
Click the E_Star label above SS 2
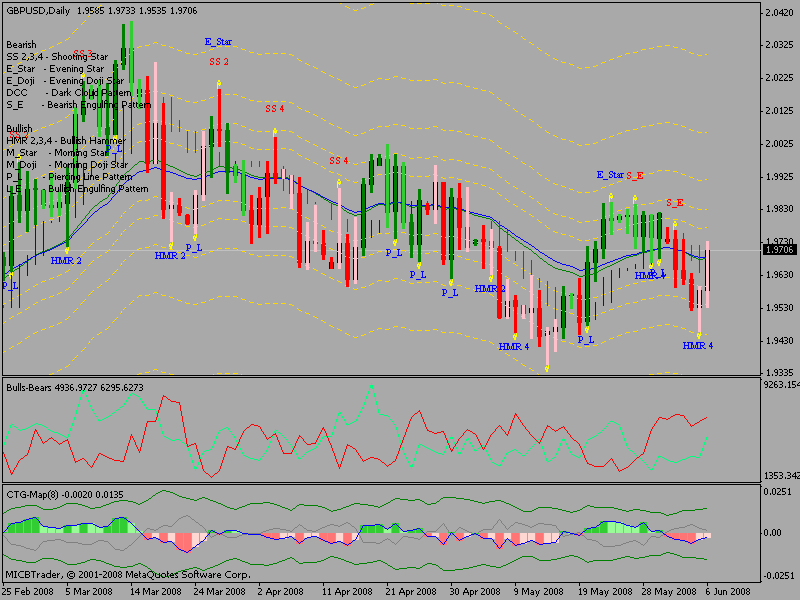[218, 43]
